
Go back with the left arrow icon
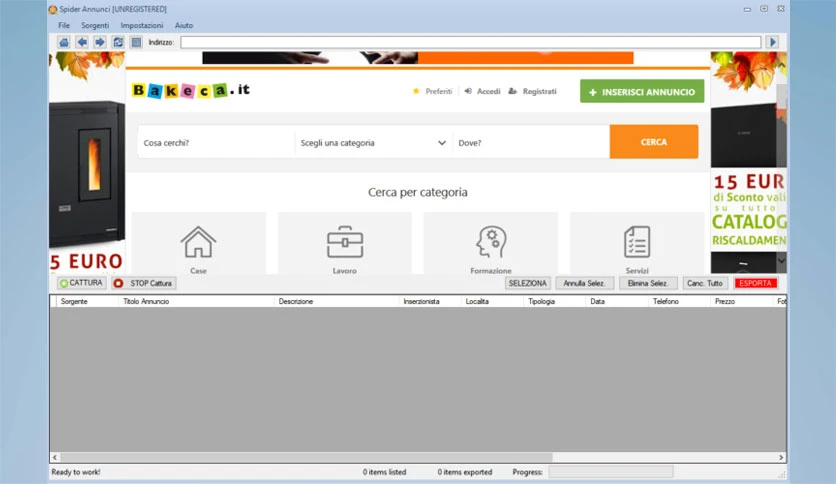coord(82,42)
